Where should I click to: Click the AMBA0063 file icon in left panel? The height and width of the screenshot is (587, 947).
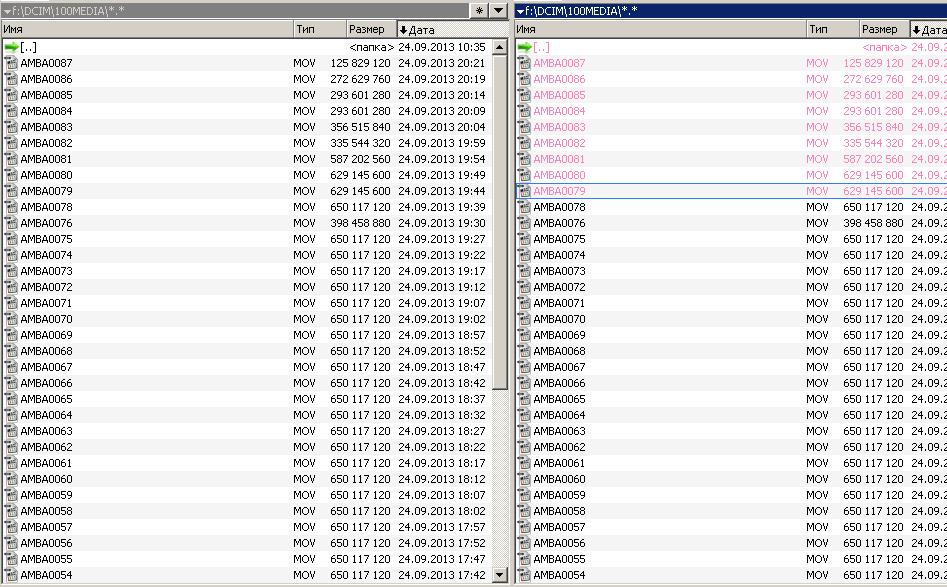11,431
